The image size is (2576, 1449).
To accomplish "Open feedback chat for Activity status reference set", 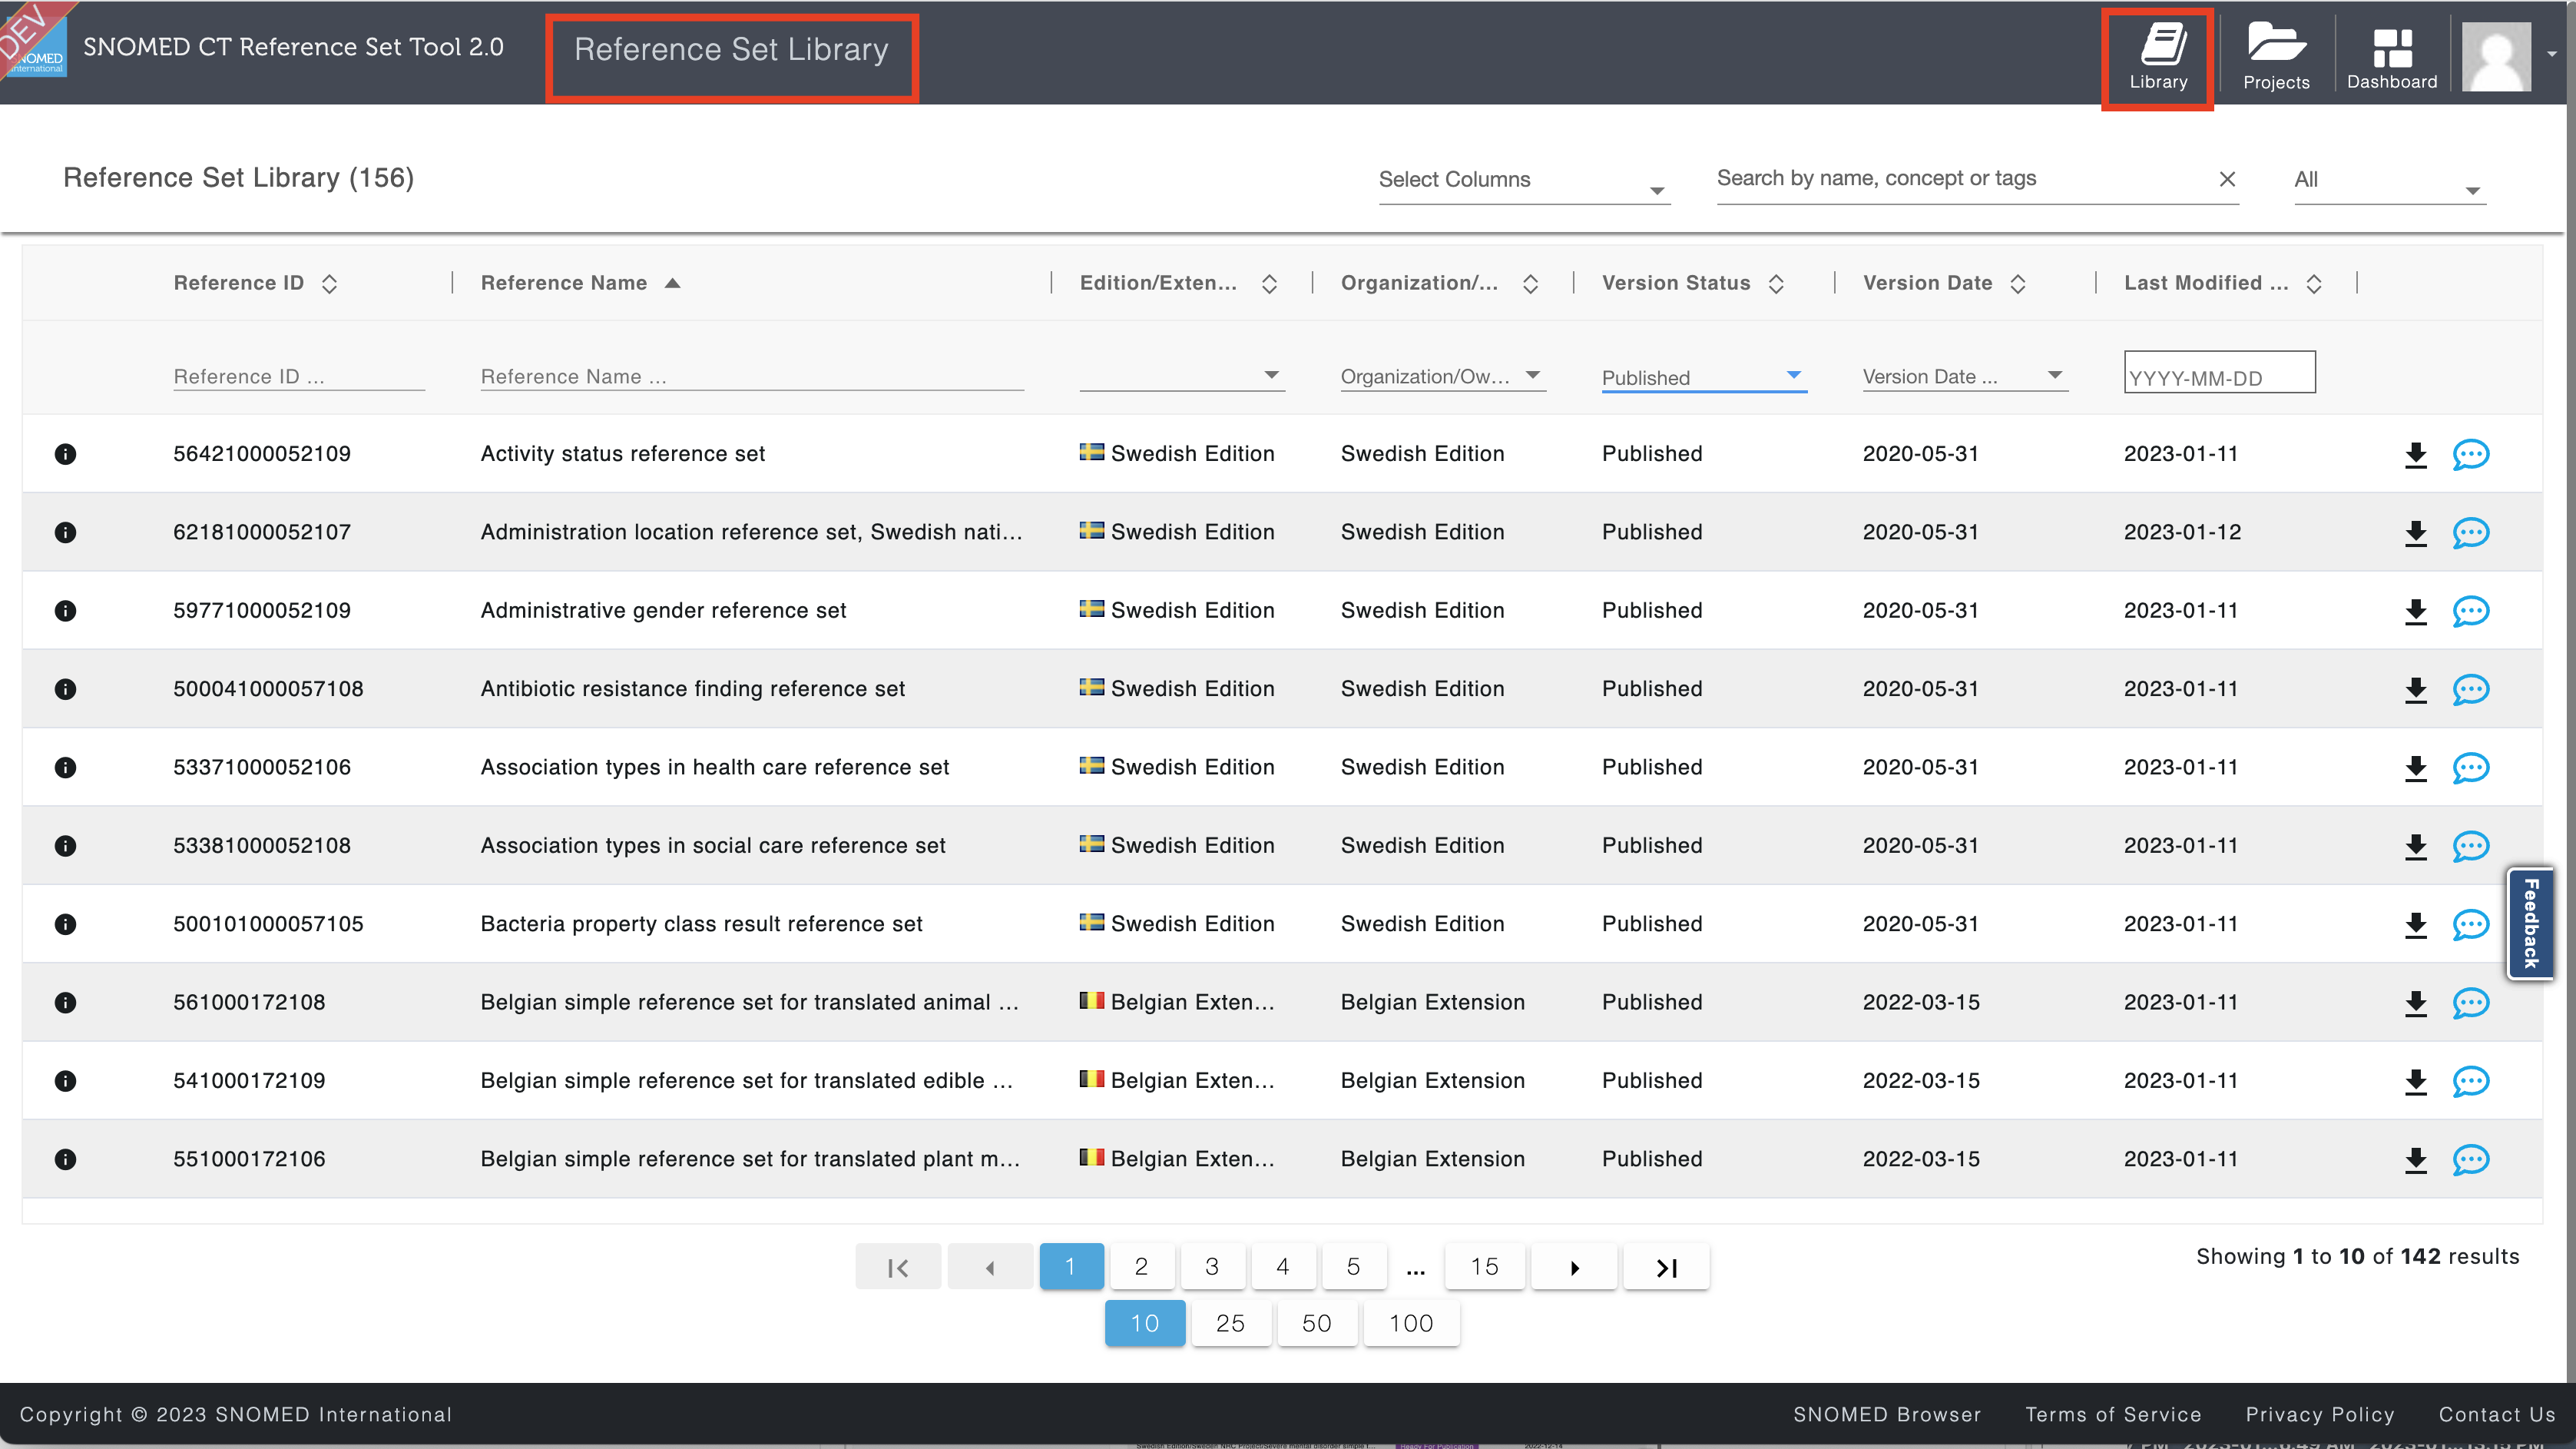I will click(x=2470, y=455).
